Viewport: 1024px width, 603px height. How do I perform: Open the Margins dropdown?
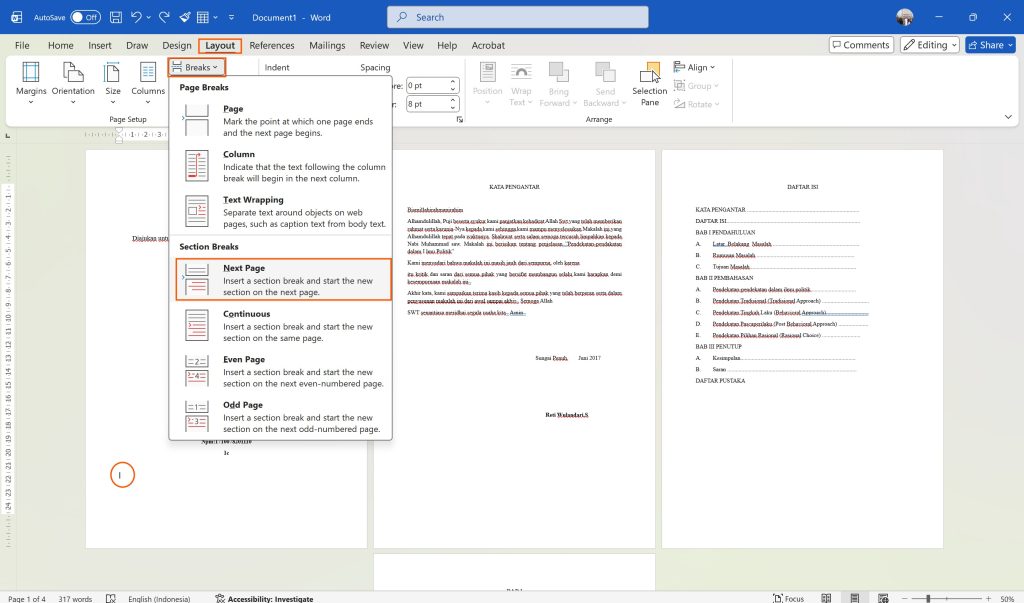31,82
